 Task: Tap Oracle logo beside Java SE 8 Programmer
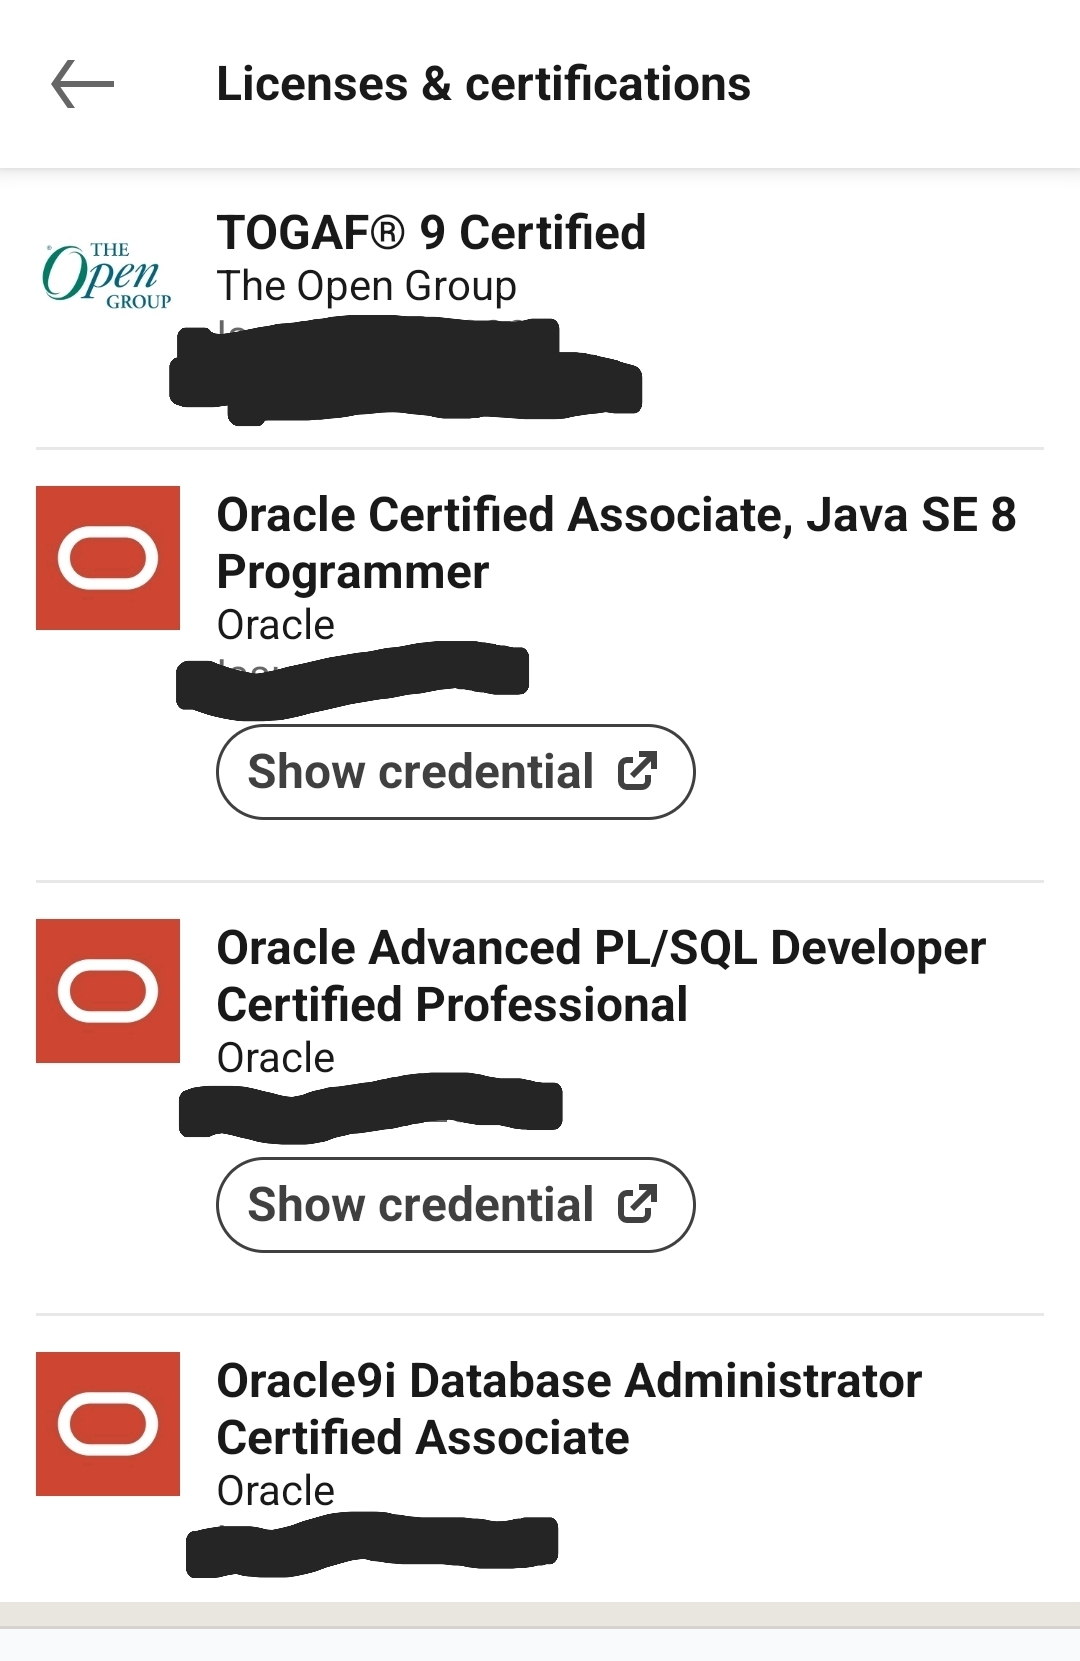click(x=108, y=558)
